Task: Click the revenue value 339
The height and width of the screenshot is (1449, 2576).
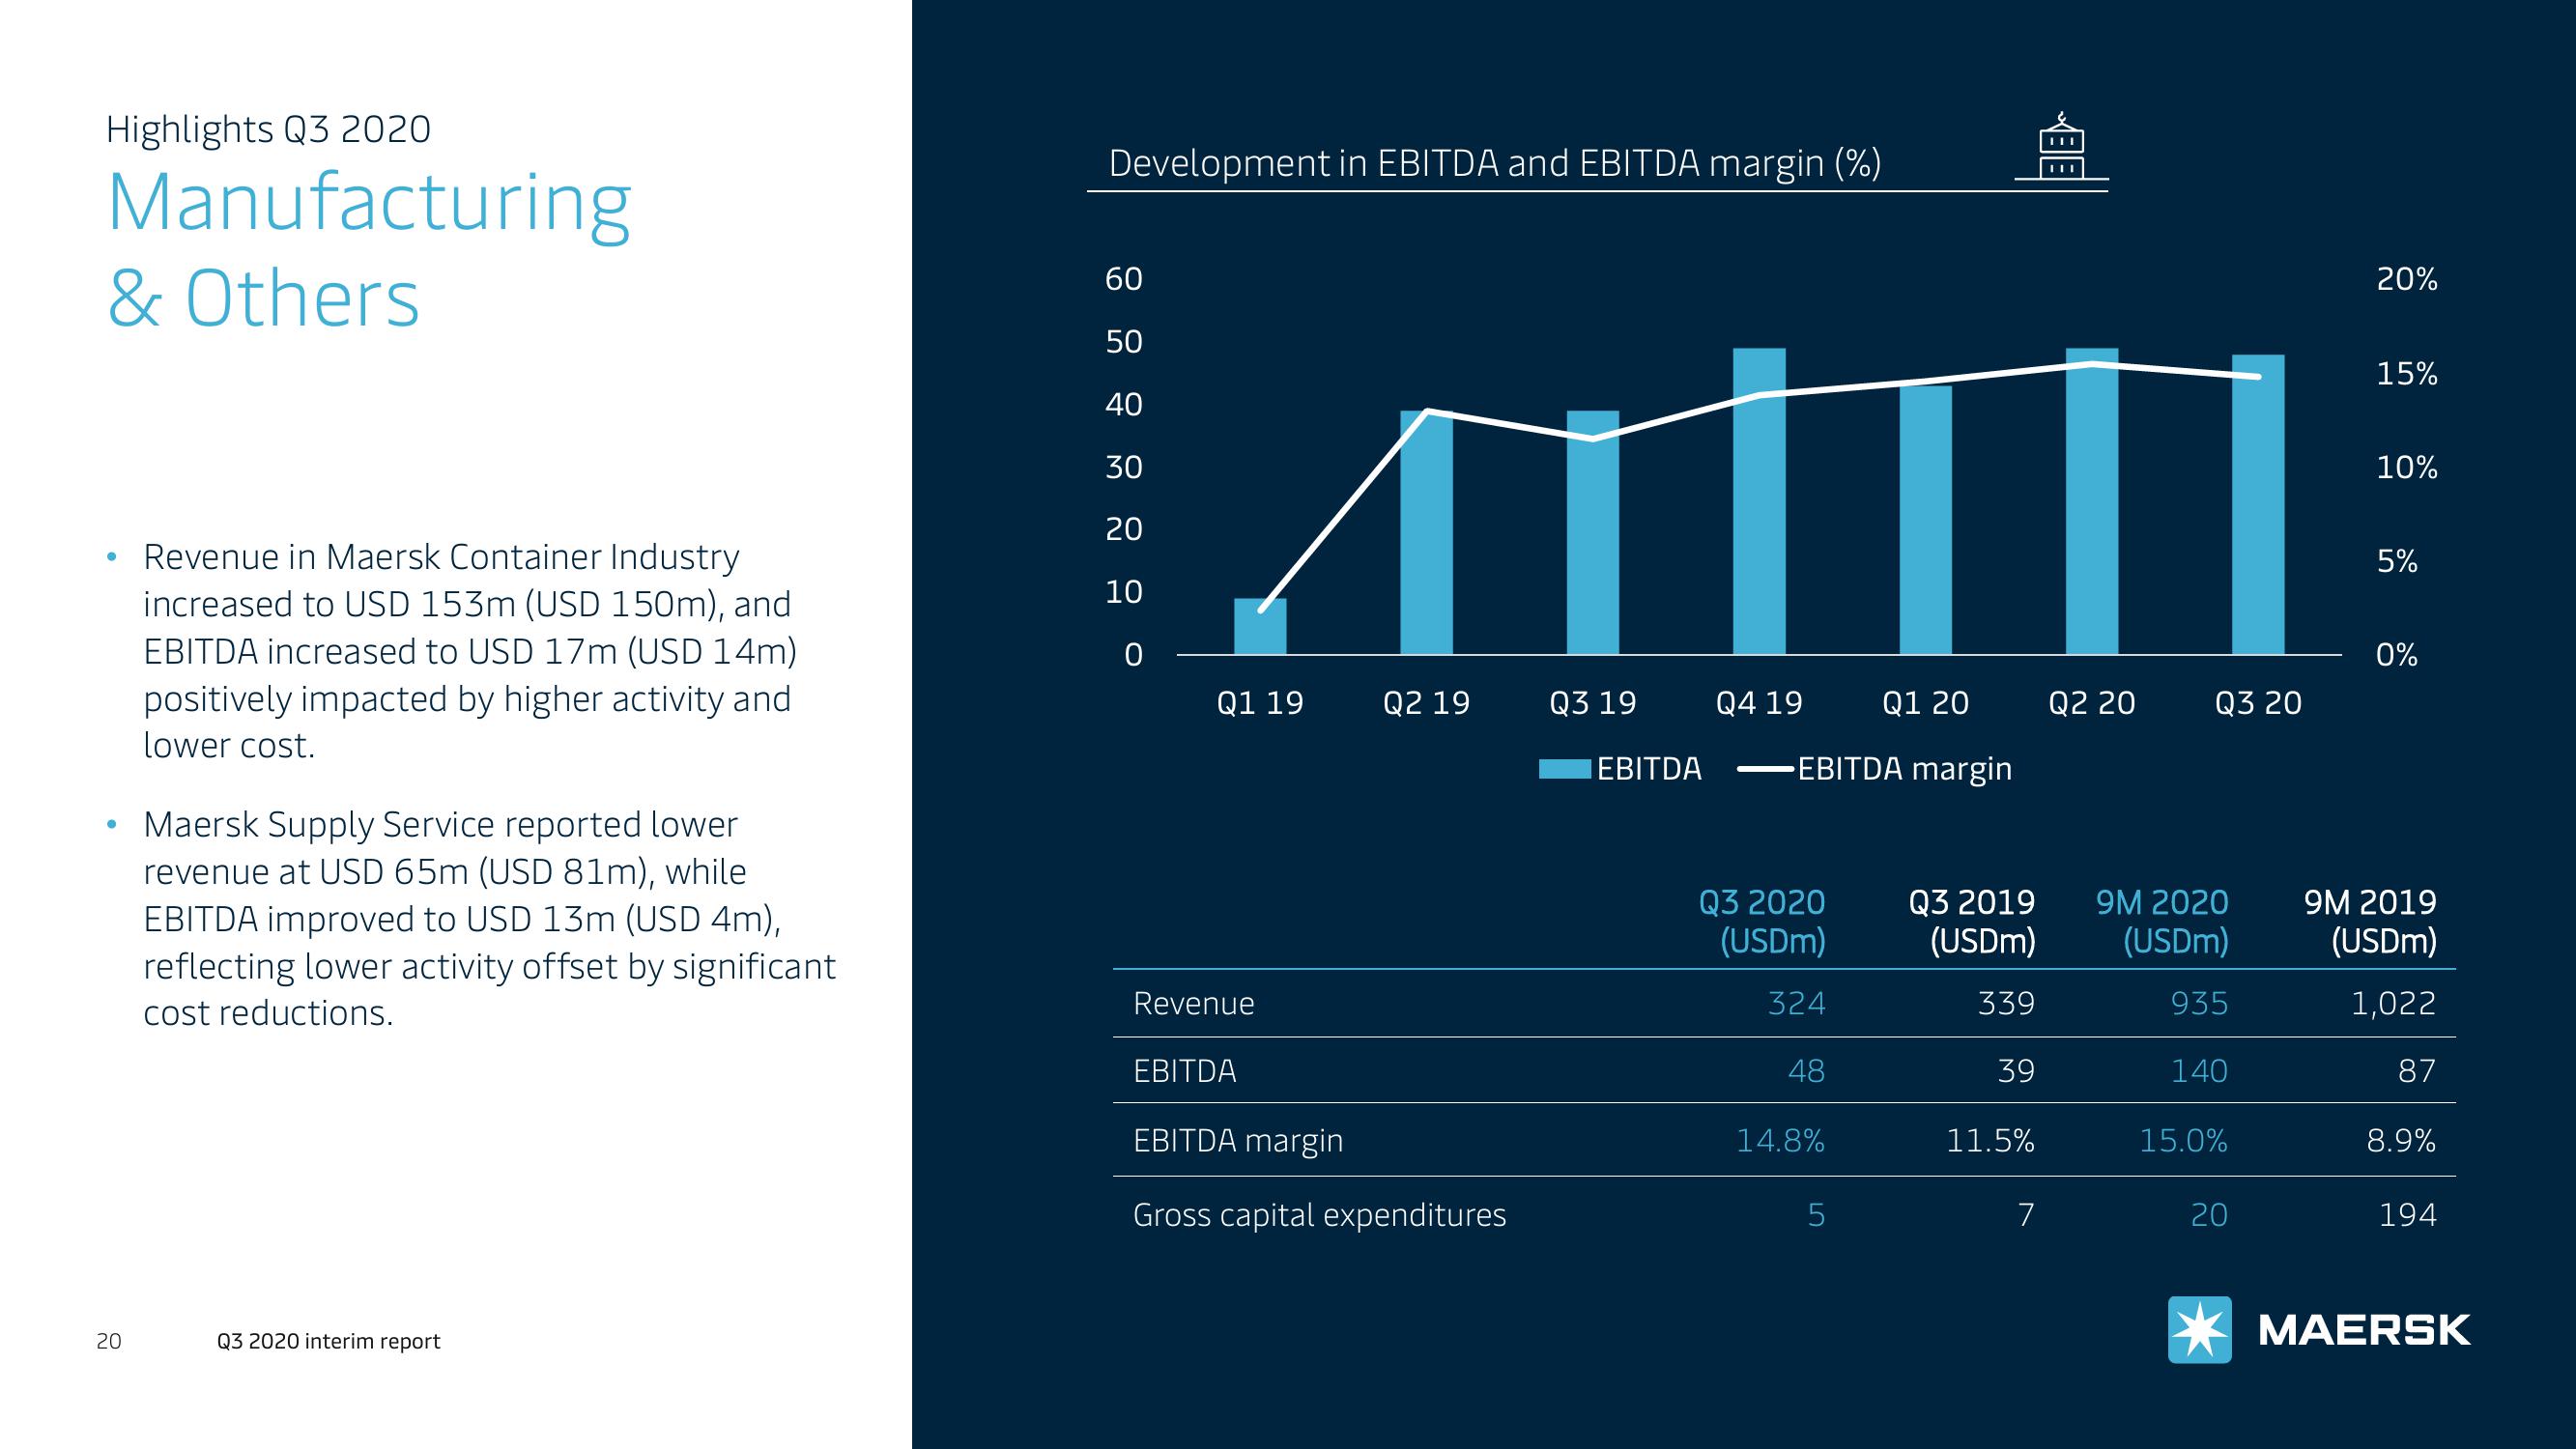Action: (x=2006, y=1003)
